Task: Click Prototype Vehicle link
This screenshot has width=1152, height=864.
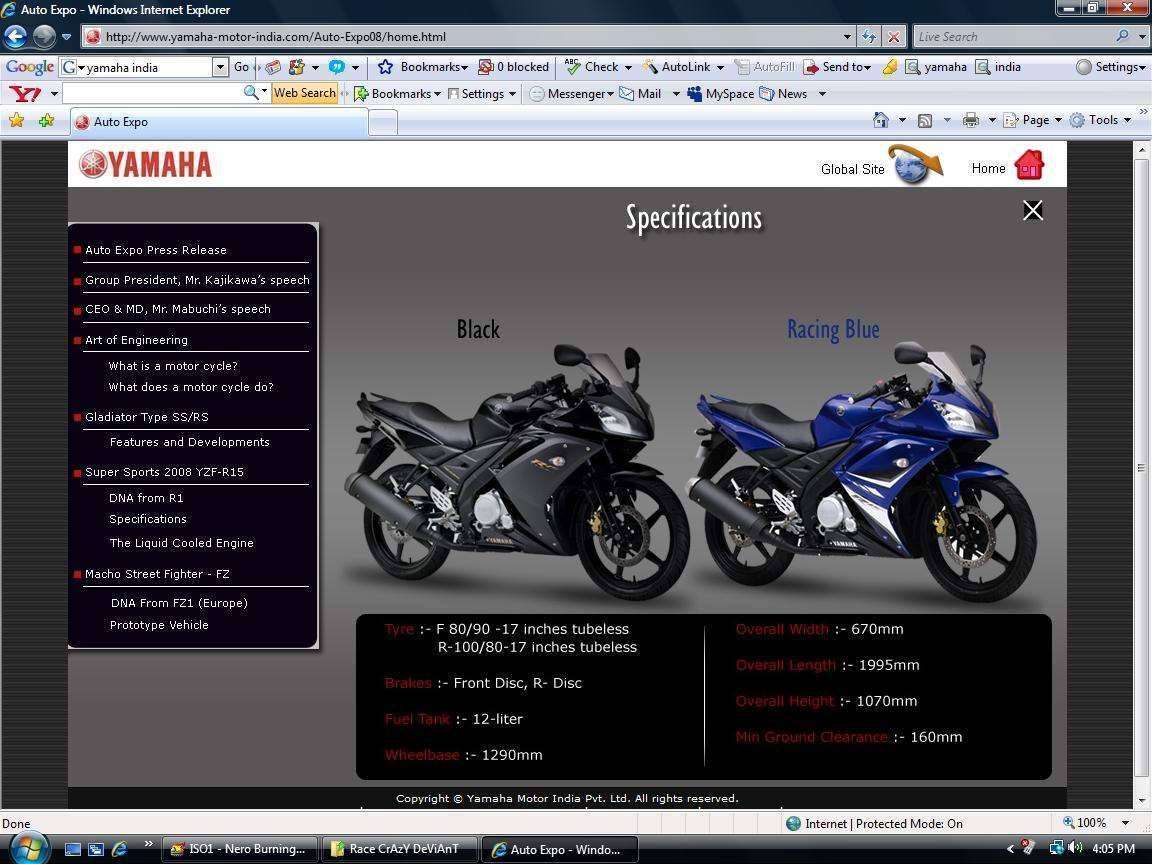Action: pos(159,625)
